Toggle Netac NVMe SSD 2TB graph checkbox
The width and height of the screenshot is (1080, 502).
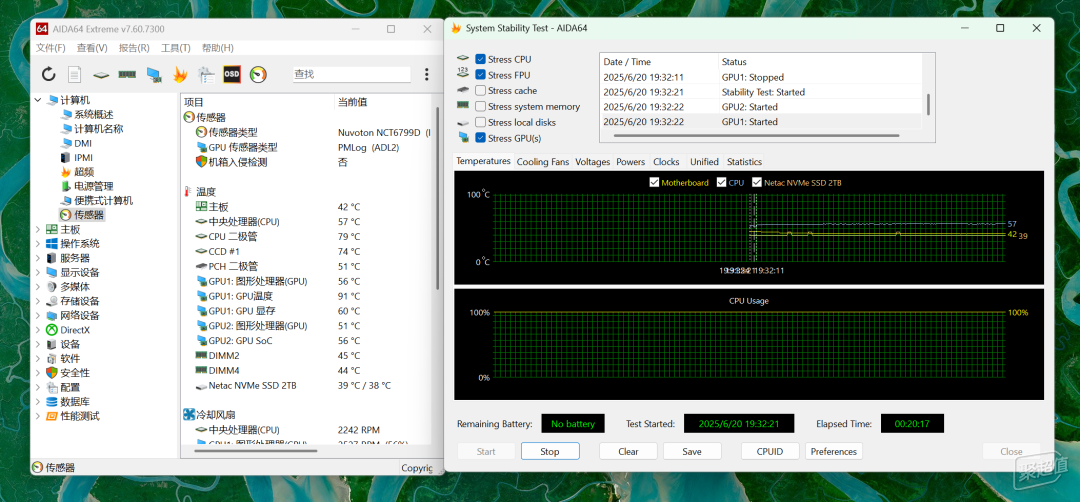(757, 182)
